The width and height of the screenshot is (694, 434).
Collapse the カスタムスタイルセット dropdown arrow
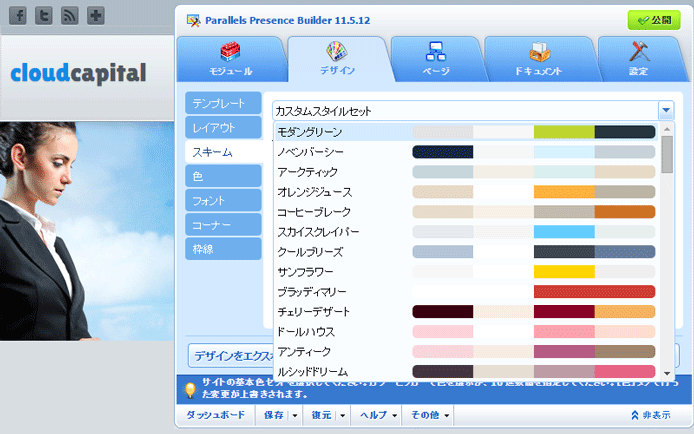coord(665,110)
